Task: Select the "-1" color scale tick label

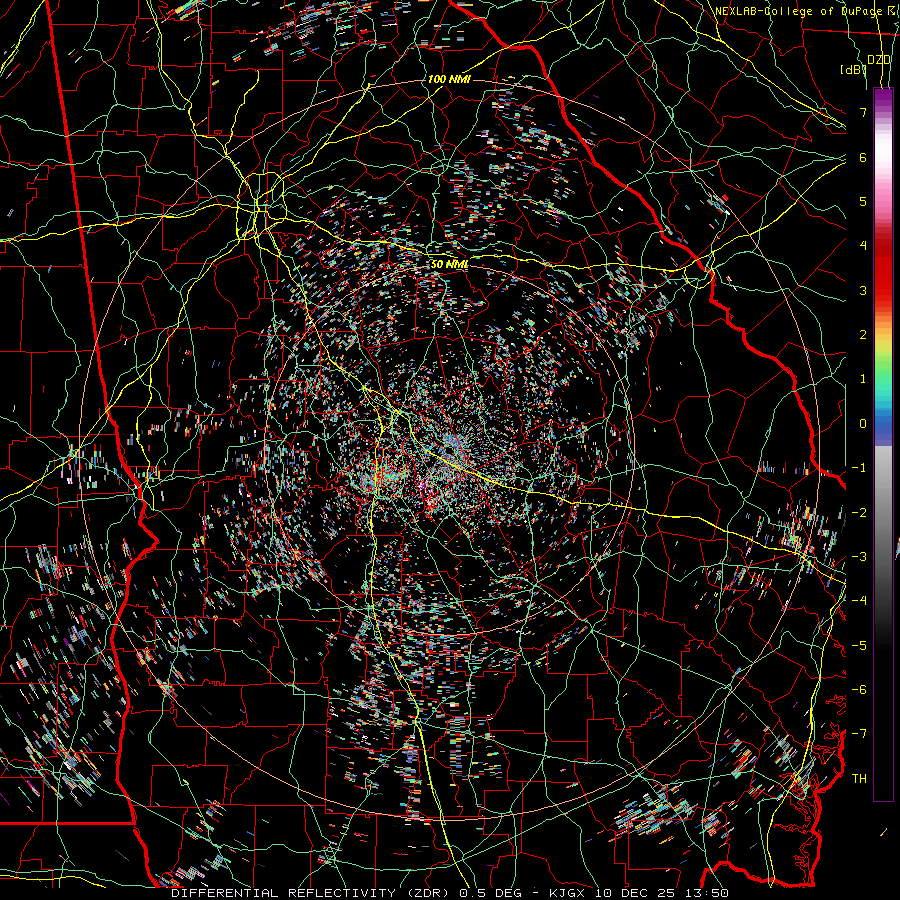Action: 859,468
